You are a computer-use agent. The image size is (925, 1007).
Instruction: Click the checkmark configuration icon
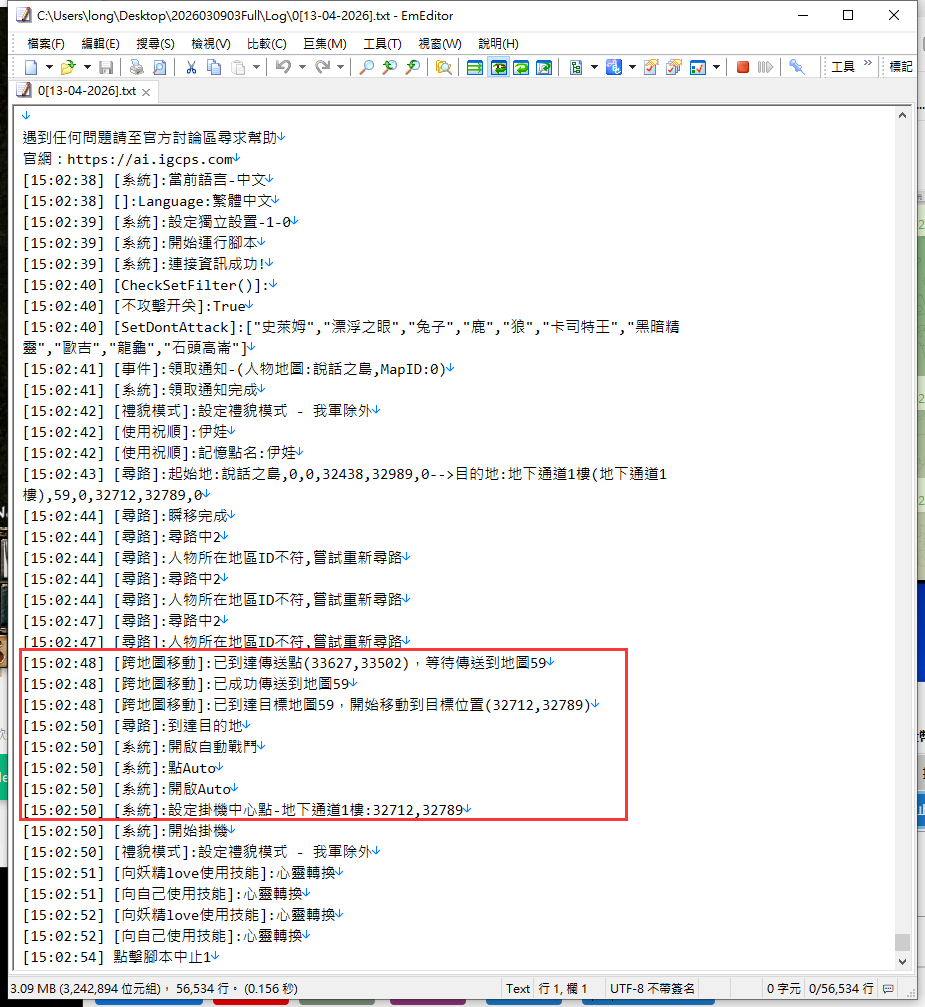698,67
